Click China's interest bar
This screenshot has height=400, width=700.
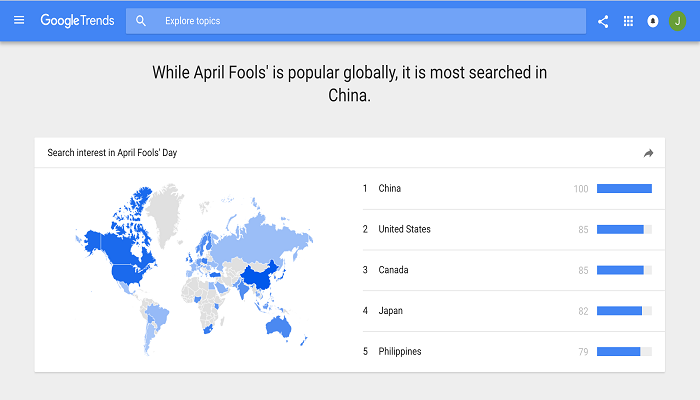click(624, 189)
